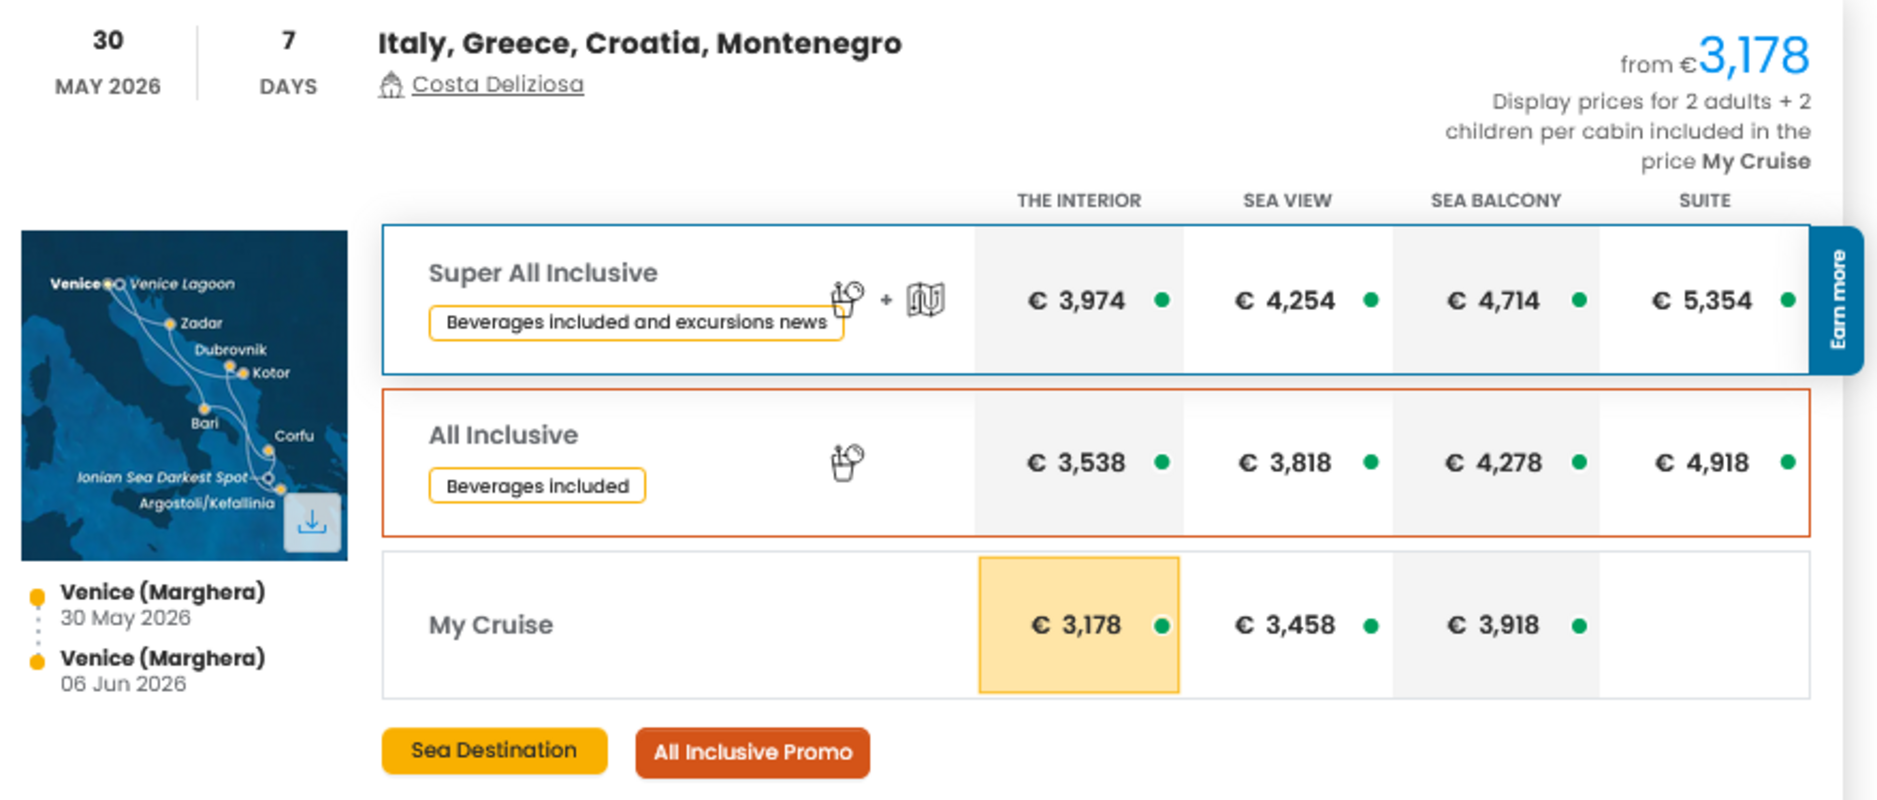Download the itinerary map image
The height and width of the screenshot is (800, 1877).
[312, 523]
